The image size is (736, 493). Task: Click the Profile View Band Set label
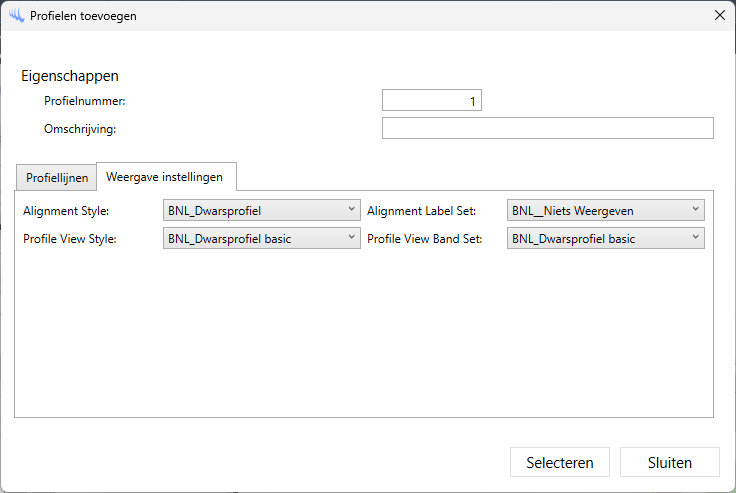[426, 239]
